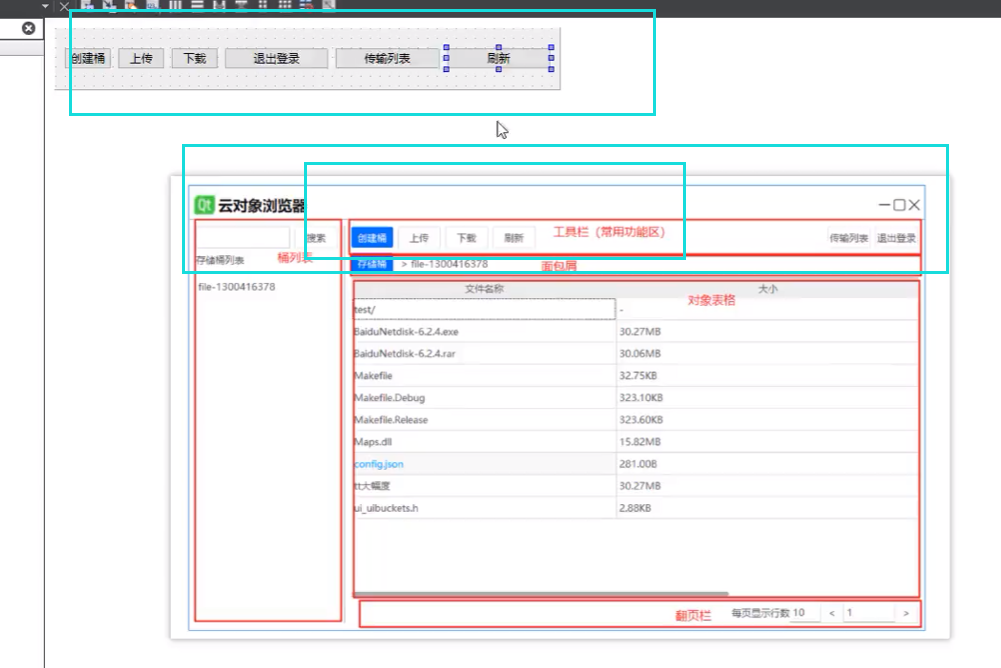Click 上传 in the browser mockup toolbar
The height and width of the screenshot is (668, 1001).
click(x=419, y=238)
